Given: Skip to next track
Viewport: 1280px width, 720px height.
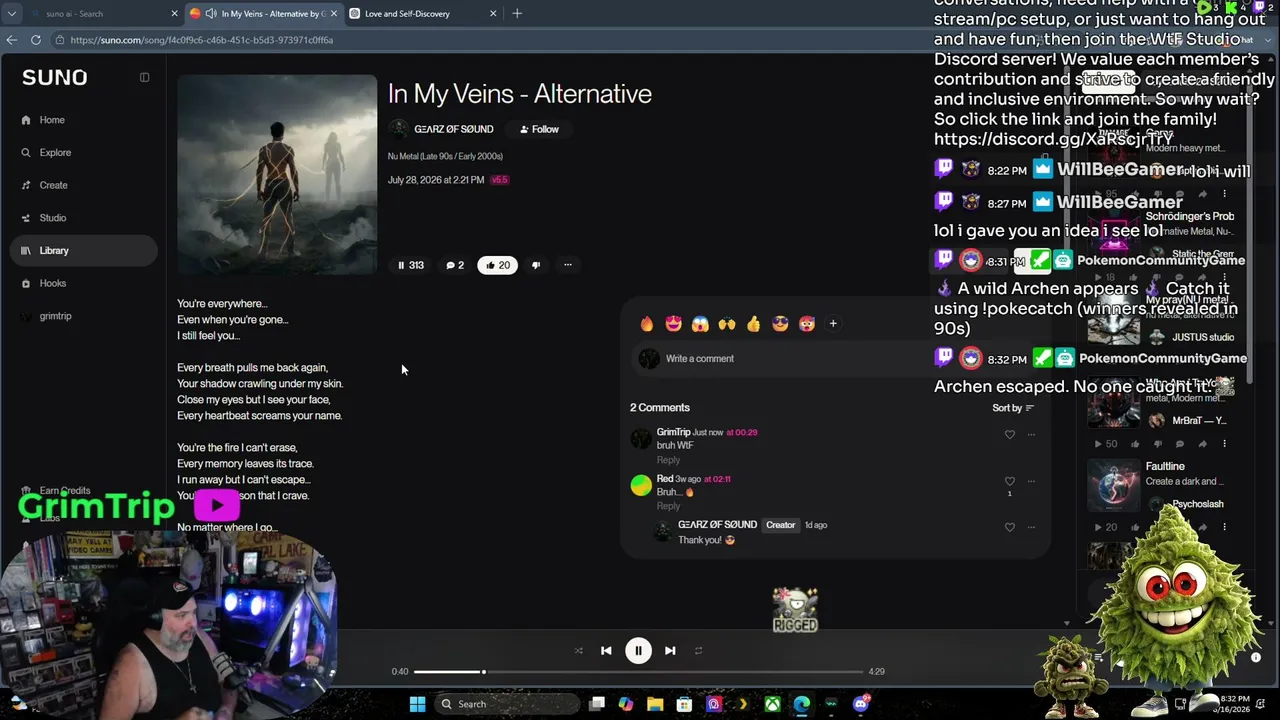Looking at the screenshot, I should click(x=670, y=650).
